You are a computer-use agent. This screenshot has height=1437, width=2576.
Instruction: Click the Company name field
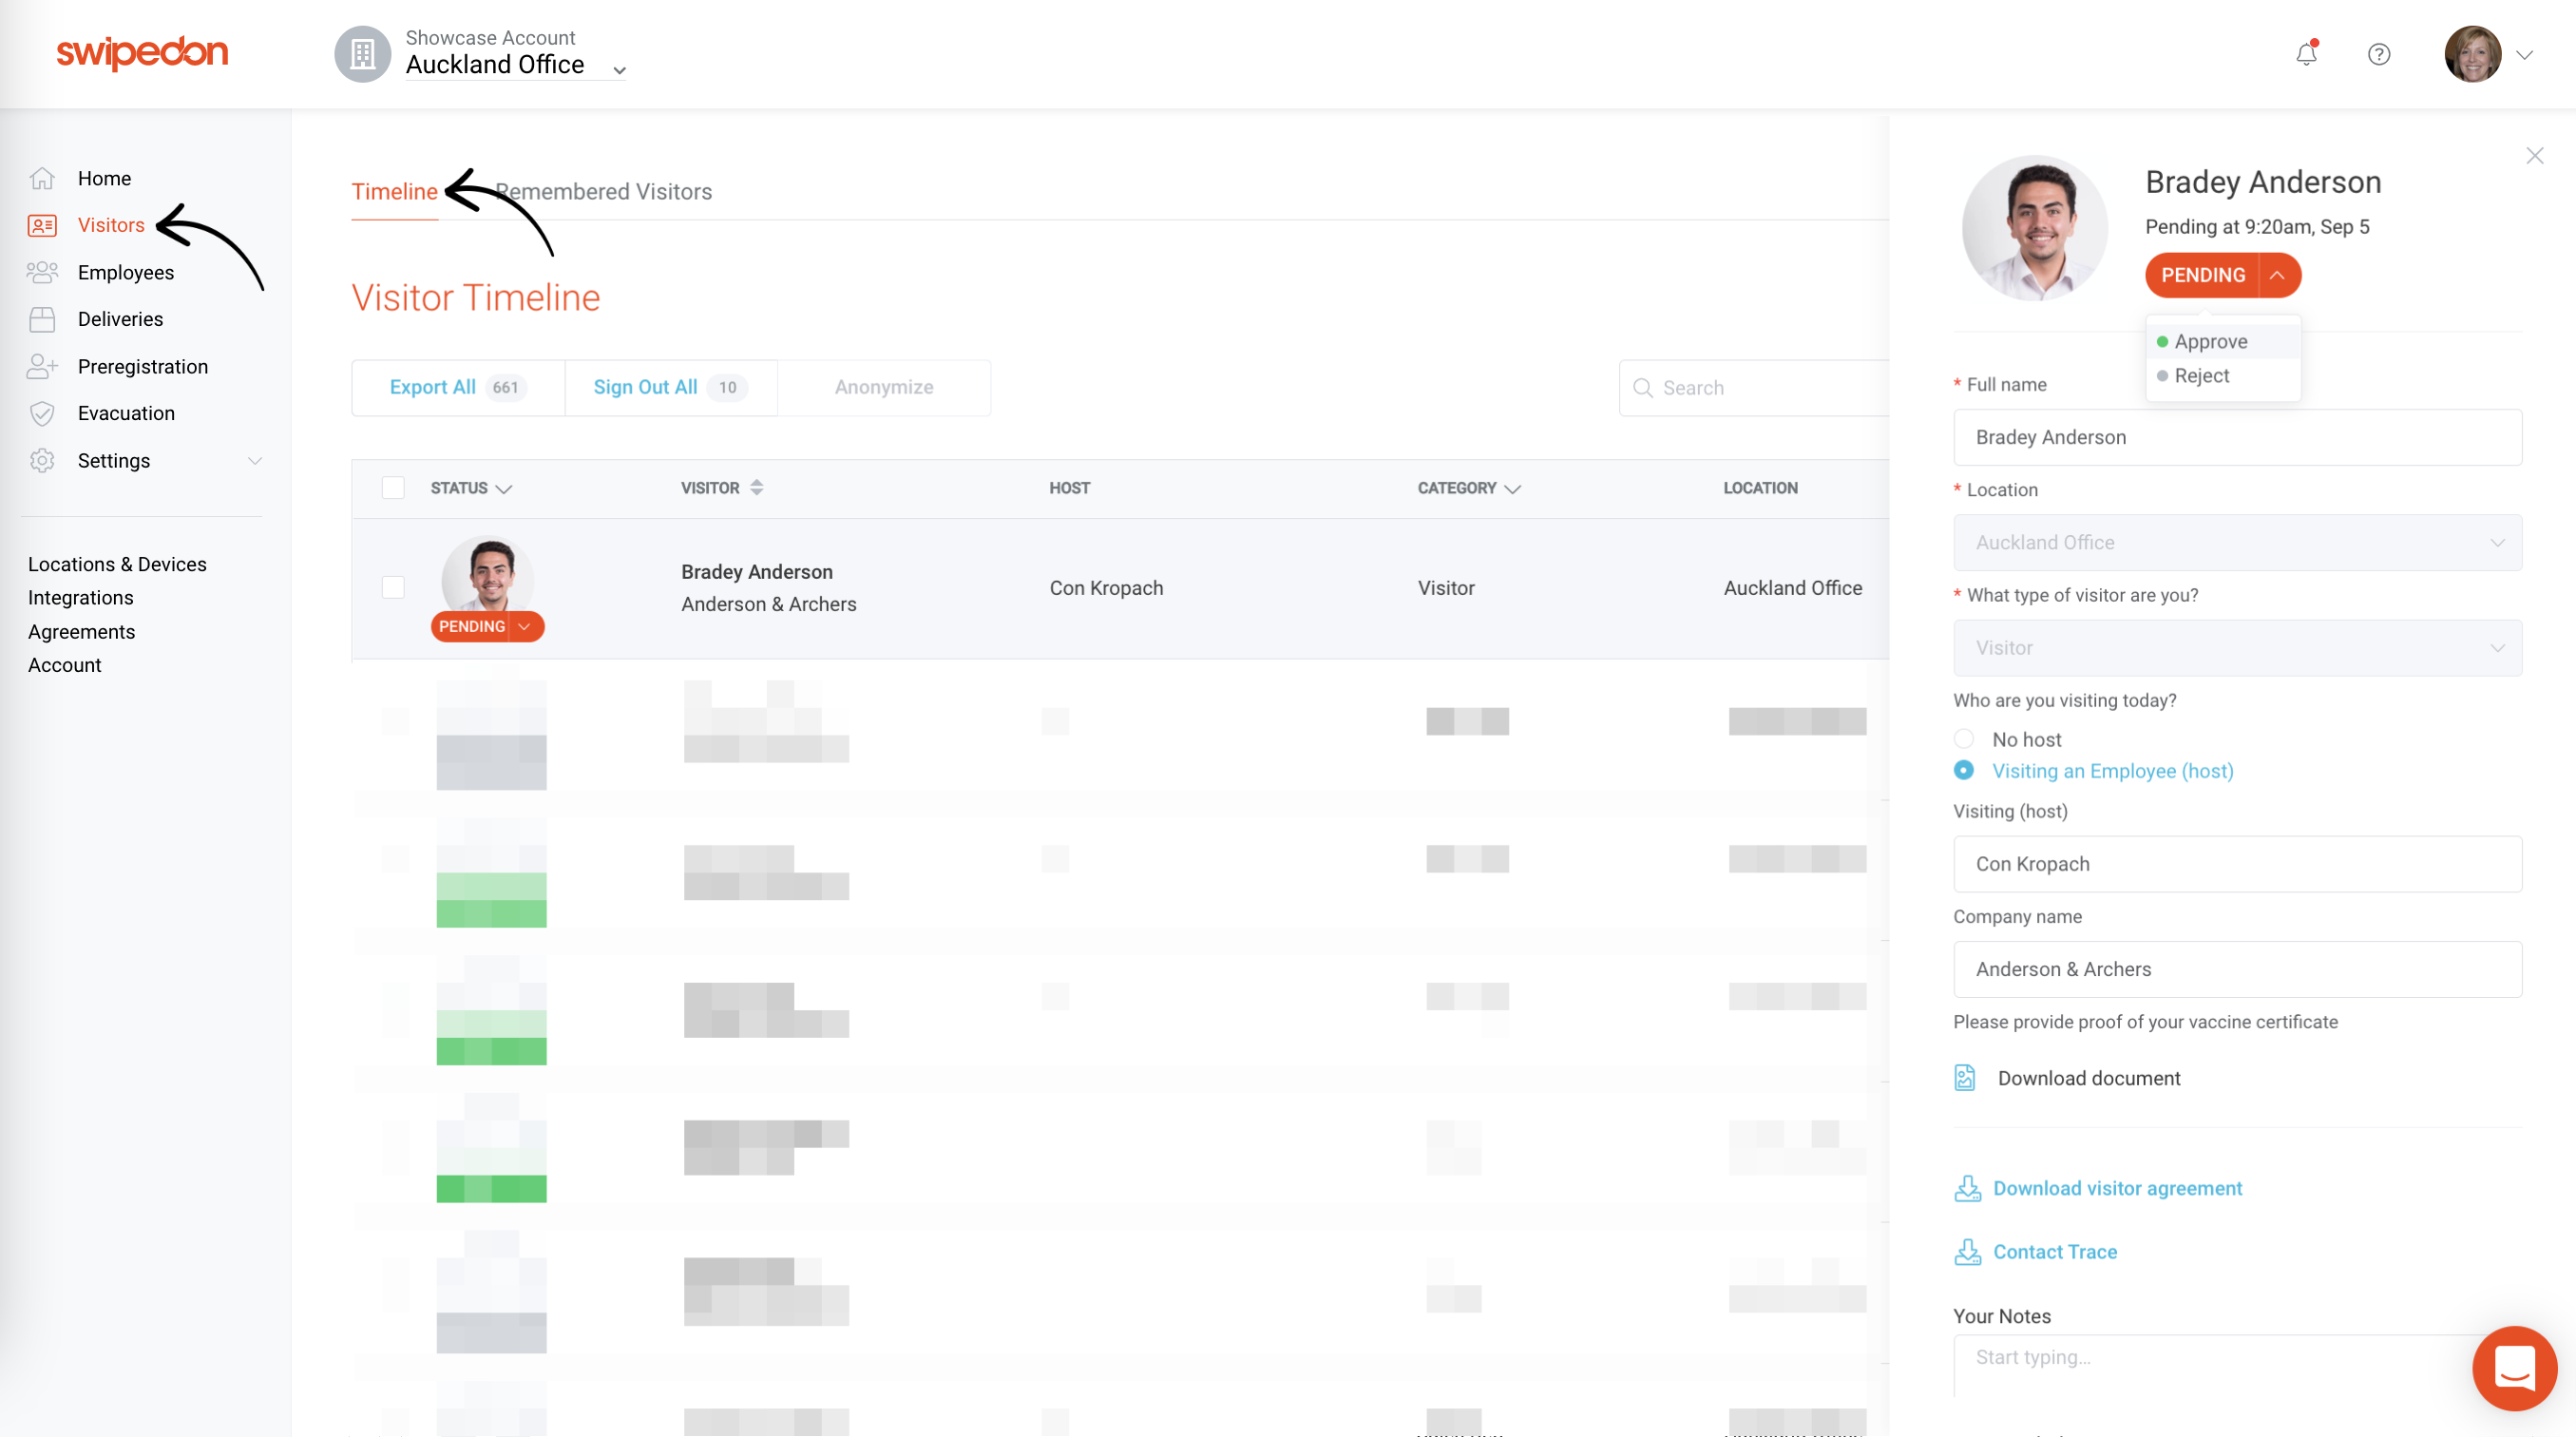(x=2237, y=969)
